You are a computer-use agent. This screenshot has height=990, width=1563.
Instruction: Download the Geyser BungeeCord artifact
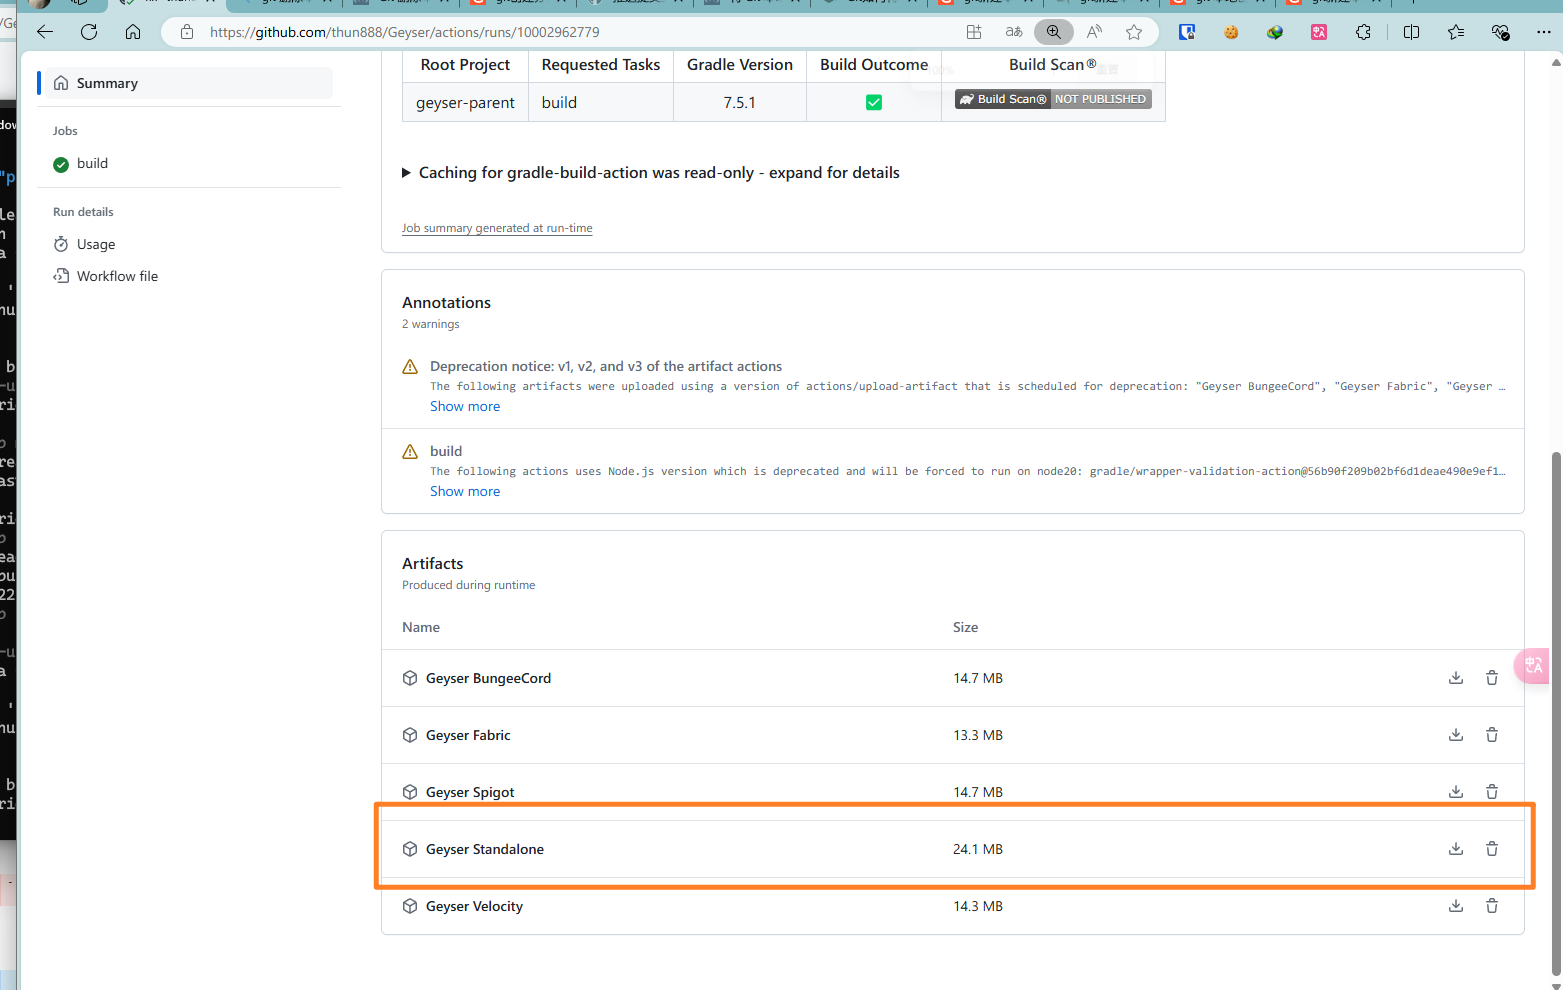coord(1456,678)
